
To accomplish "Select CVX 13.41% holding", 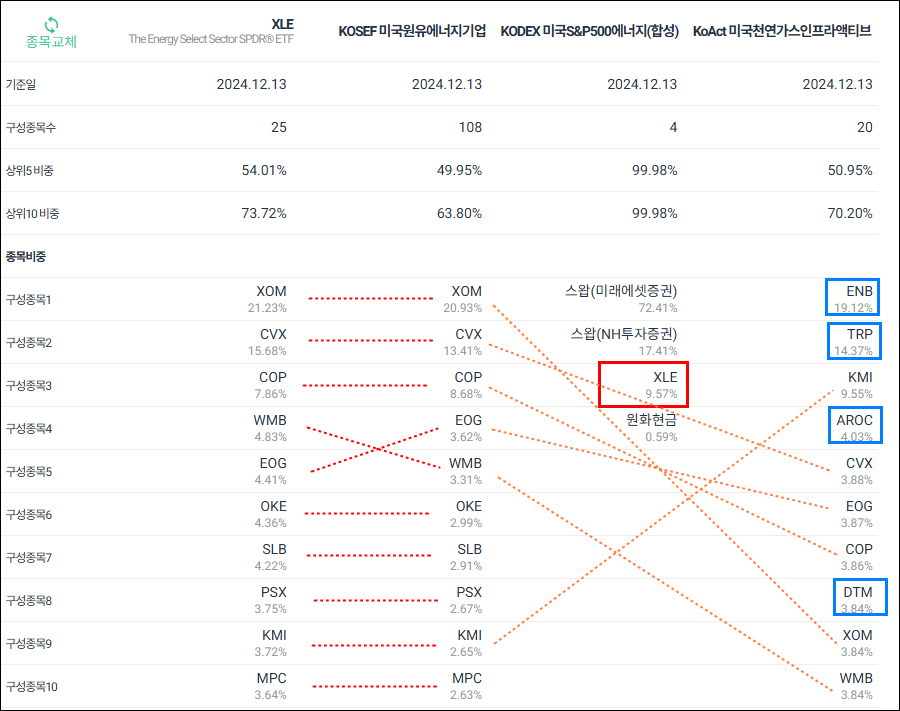I will pyautogui.click(x=463, y=342).
